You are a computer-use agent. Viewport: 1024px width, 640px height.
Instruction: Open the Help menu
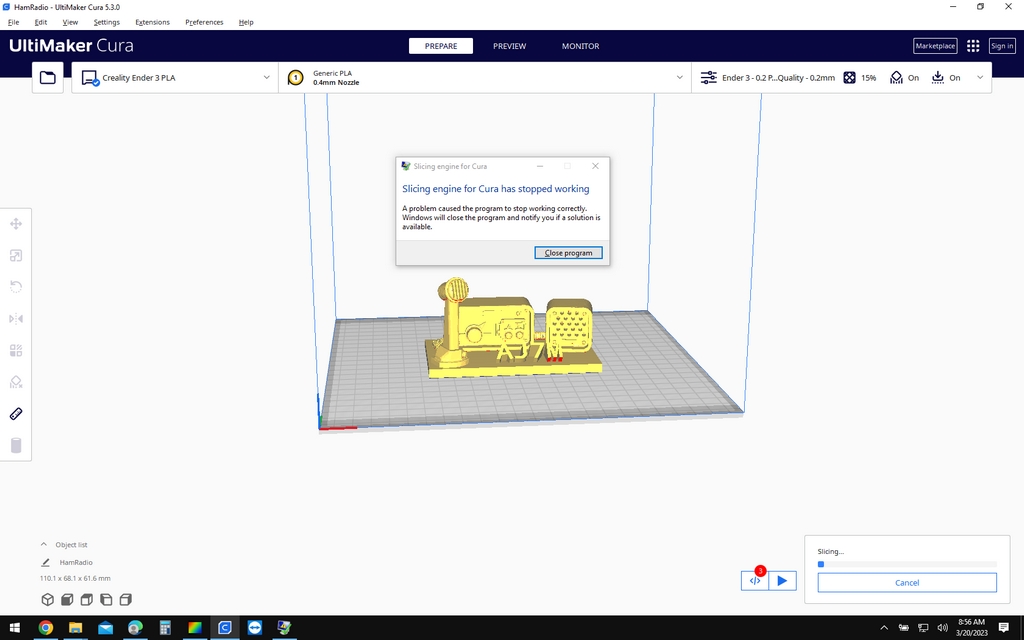coord(246,22)
